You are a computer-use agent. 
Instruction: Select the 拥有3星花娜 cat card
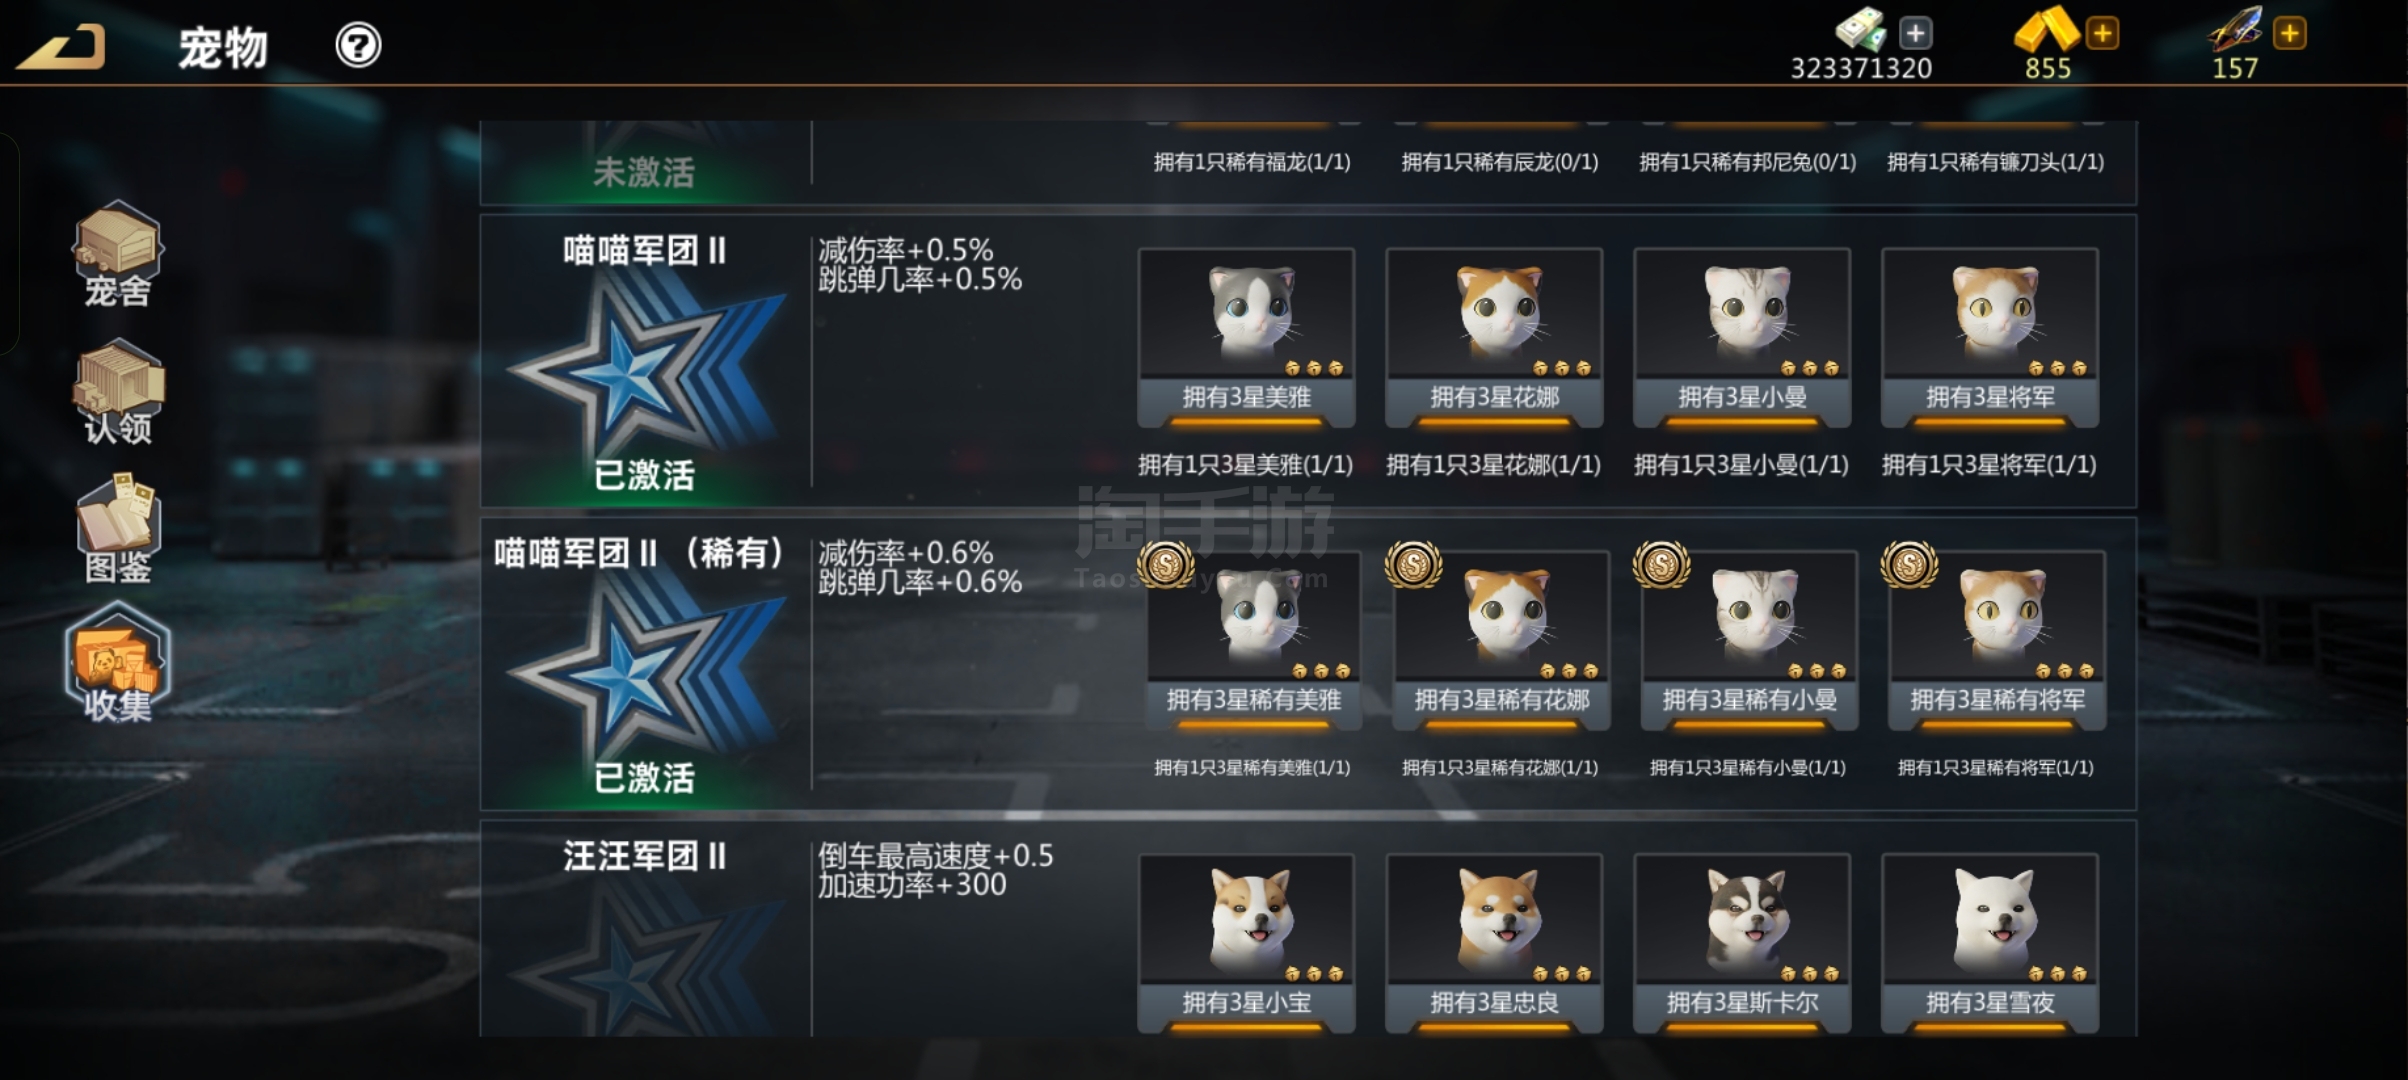point(1494,338)
